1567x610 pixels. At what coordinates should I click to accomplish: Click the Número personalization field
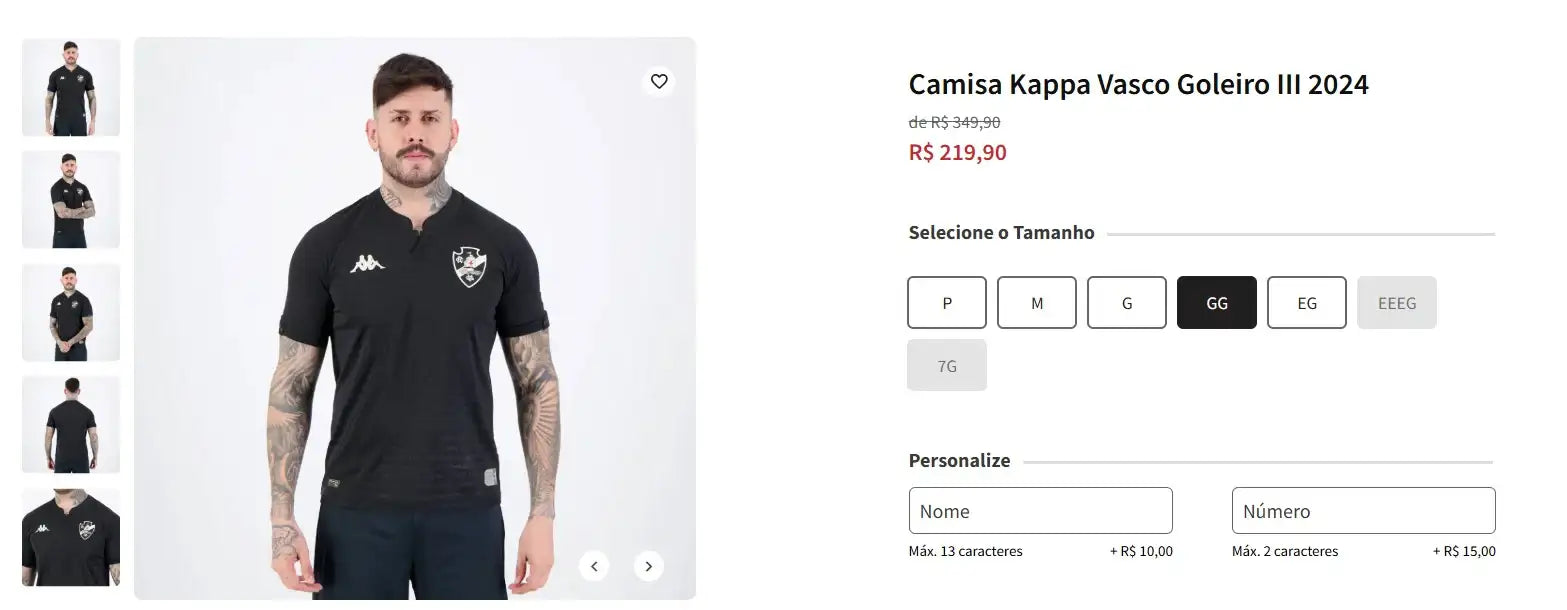1363,510
